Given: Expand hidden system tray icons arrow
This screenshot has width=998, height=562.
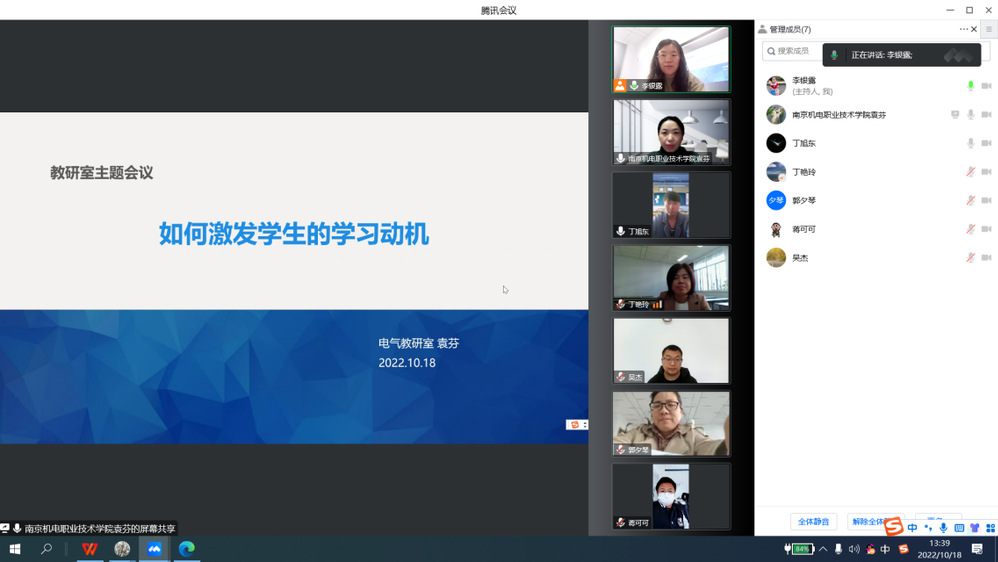Looking at the screenshot, I should [x=823, y=549].
